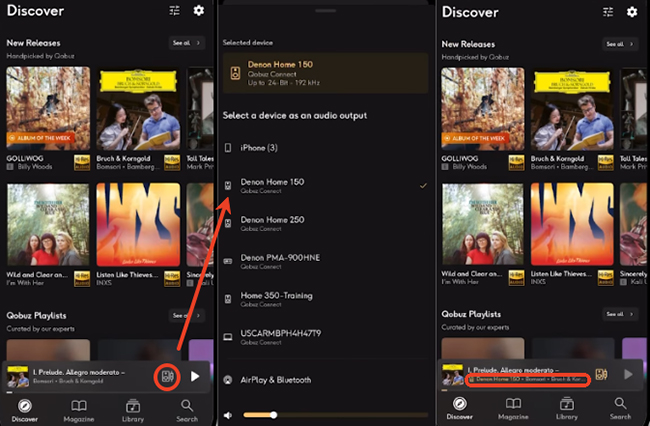Tap 'INXS' artist name on left screen
The height and width of the screenshot is (426, 650).
104,283
